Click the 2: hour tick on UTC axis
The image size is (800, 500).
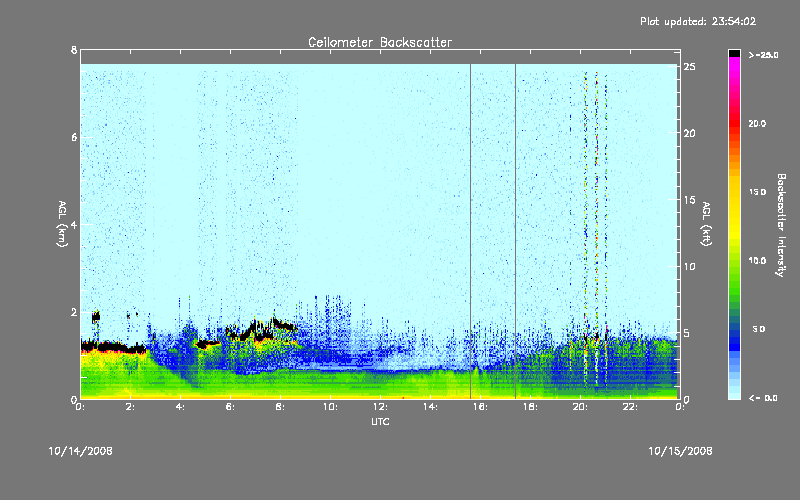131,407
